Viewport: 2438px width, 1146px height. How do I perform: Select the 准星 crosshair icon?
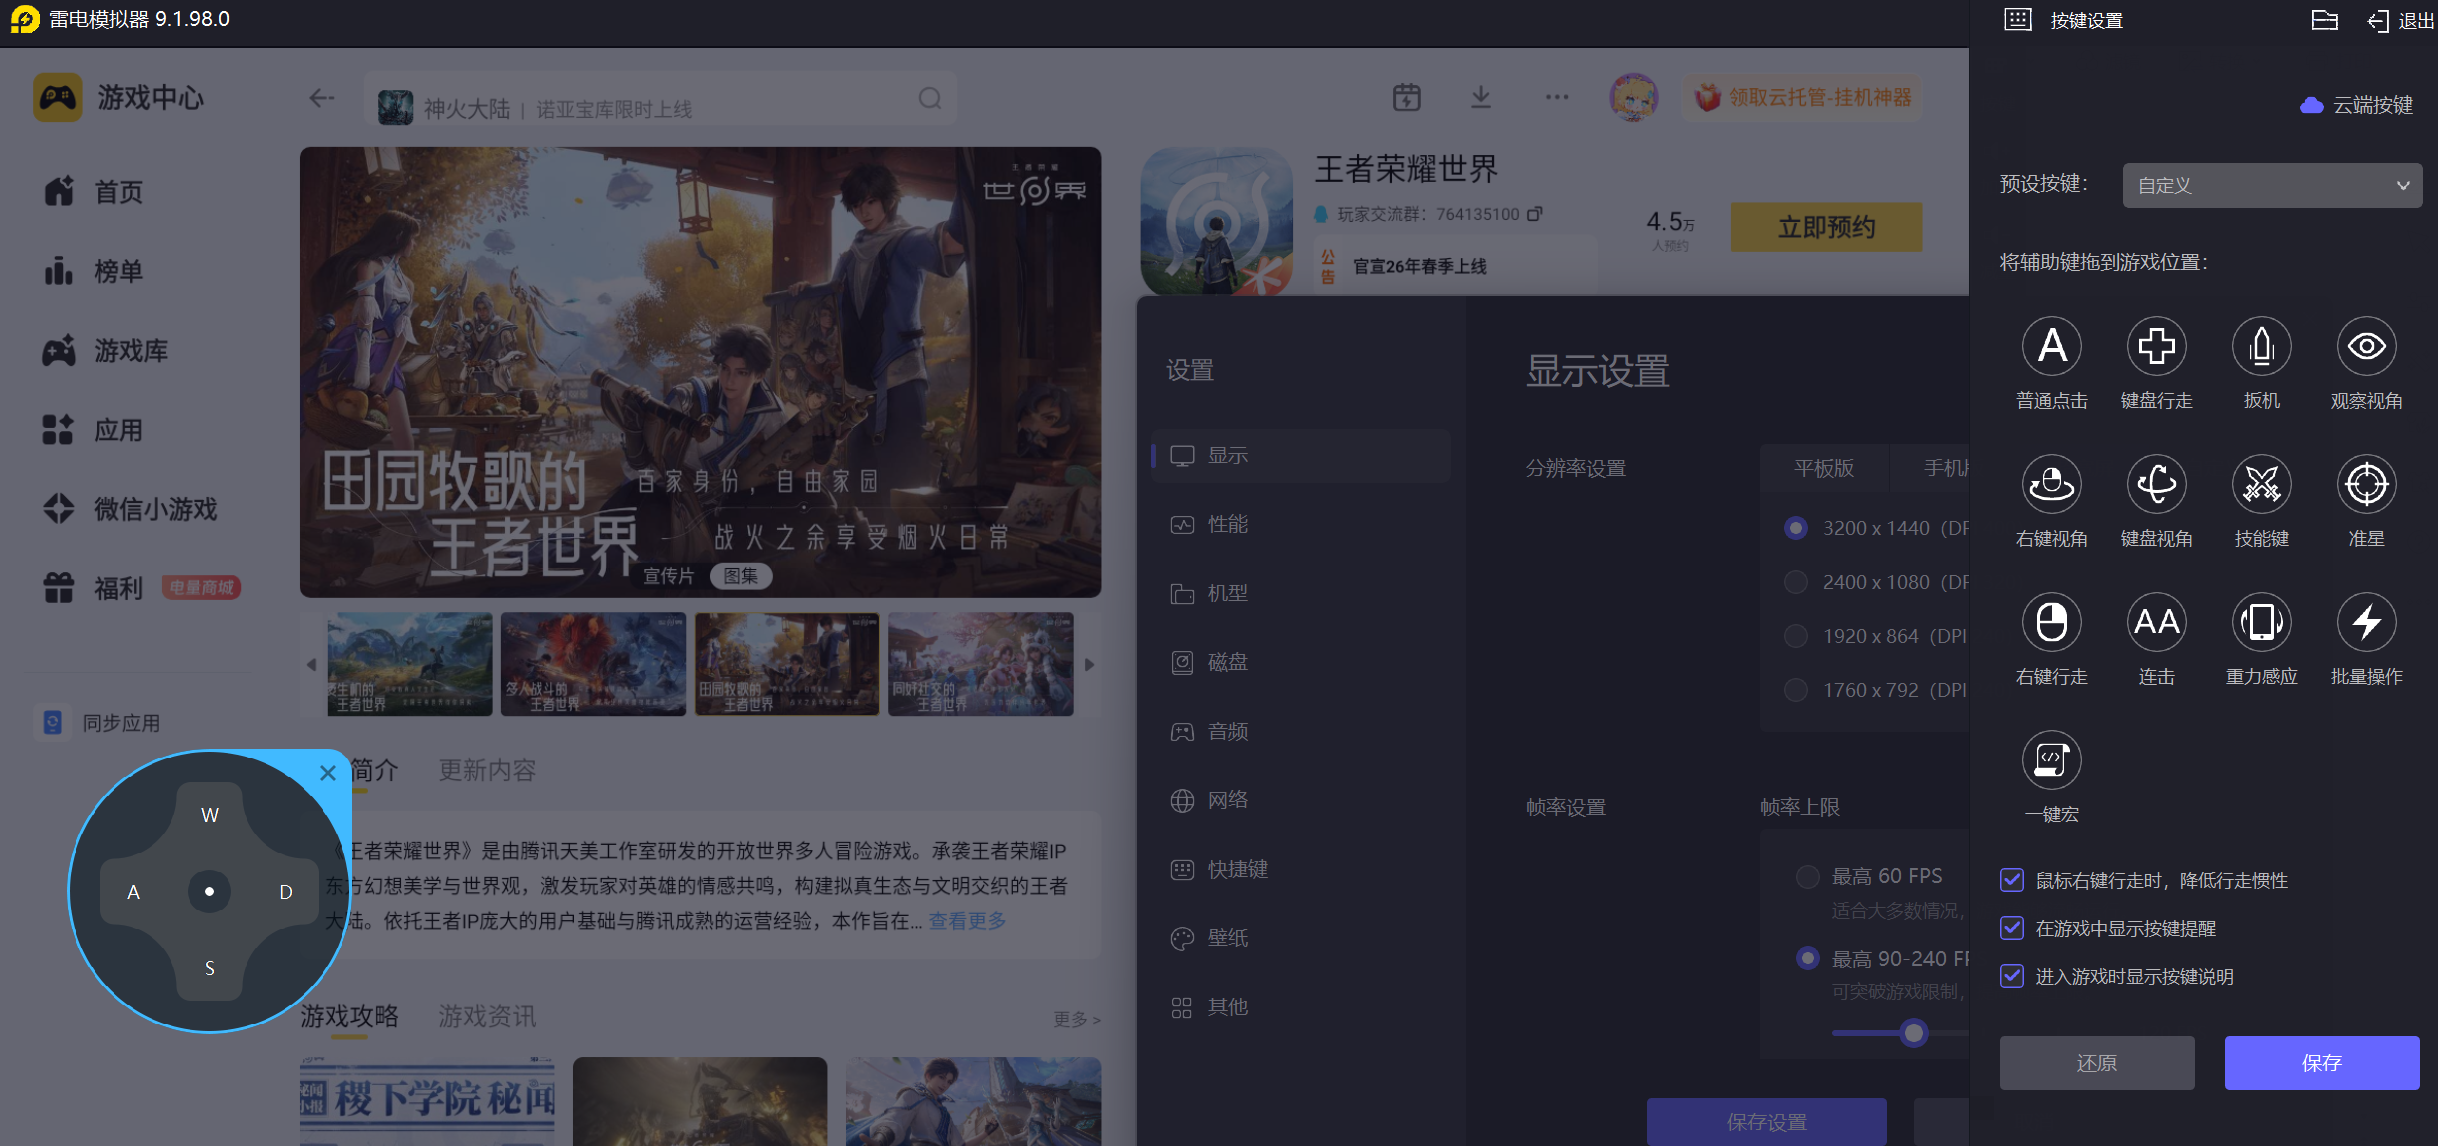coord(2366,485)
